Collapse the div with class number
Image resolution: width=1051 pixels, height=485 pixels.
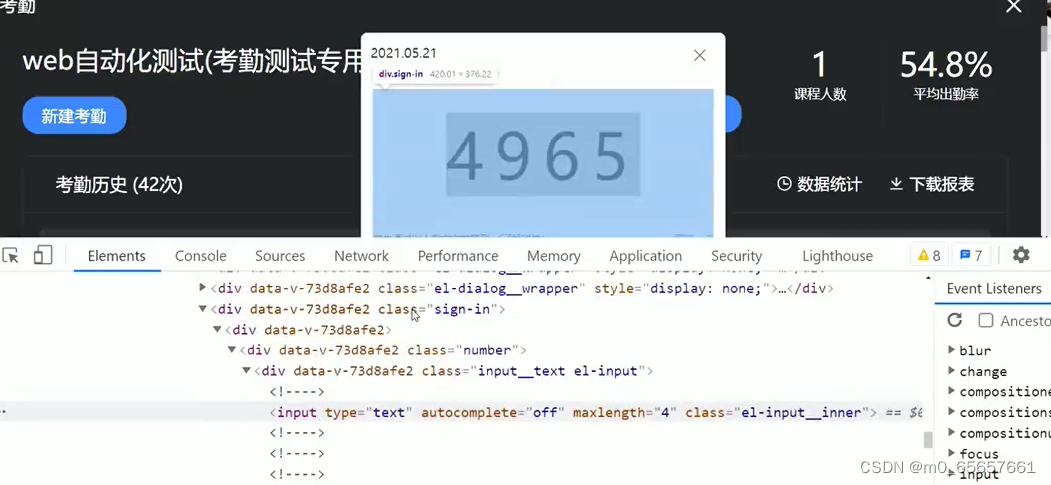231,350
